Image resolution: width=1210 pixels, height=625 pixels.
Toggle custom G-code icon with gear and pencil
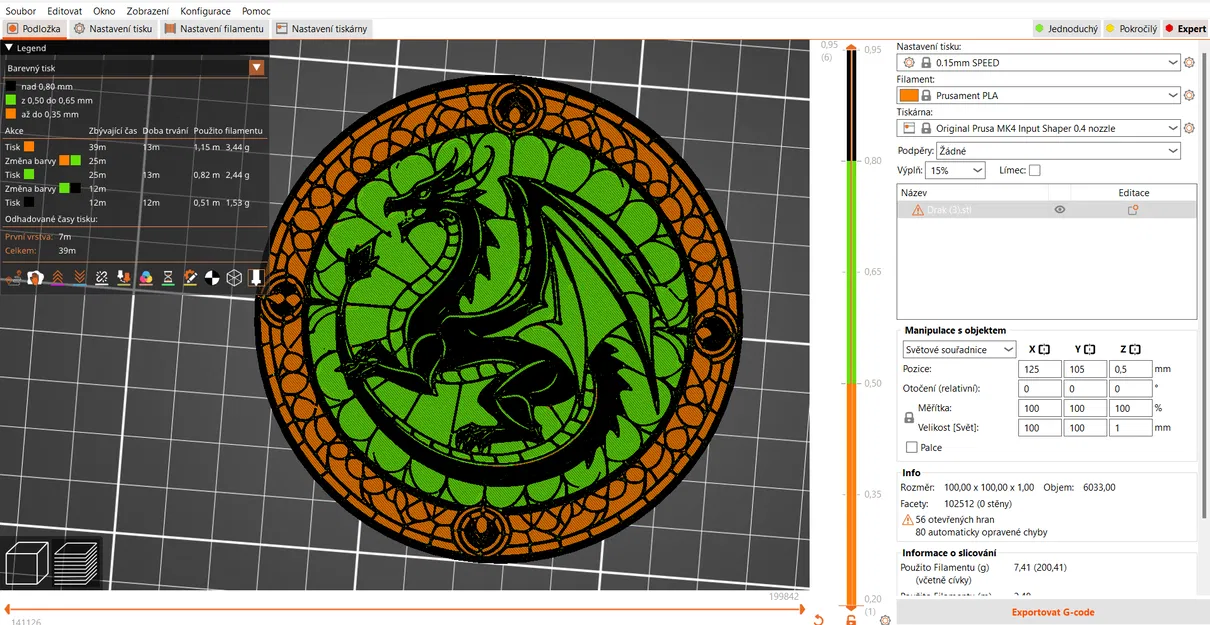190,277
